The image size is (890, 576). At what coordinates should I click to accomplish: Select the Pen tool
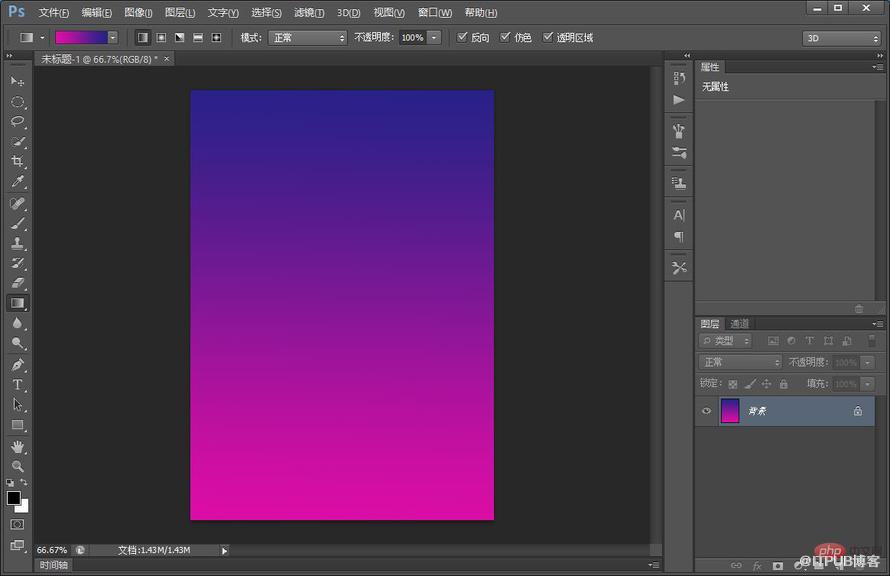17,364
